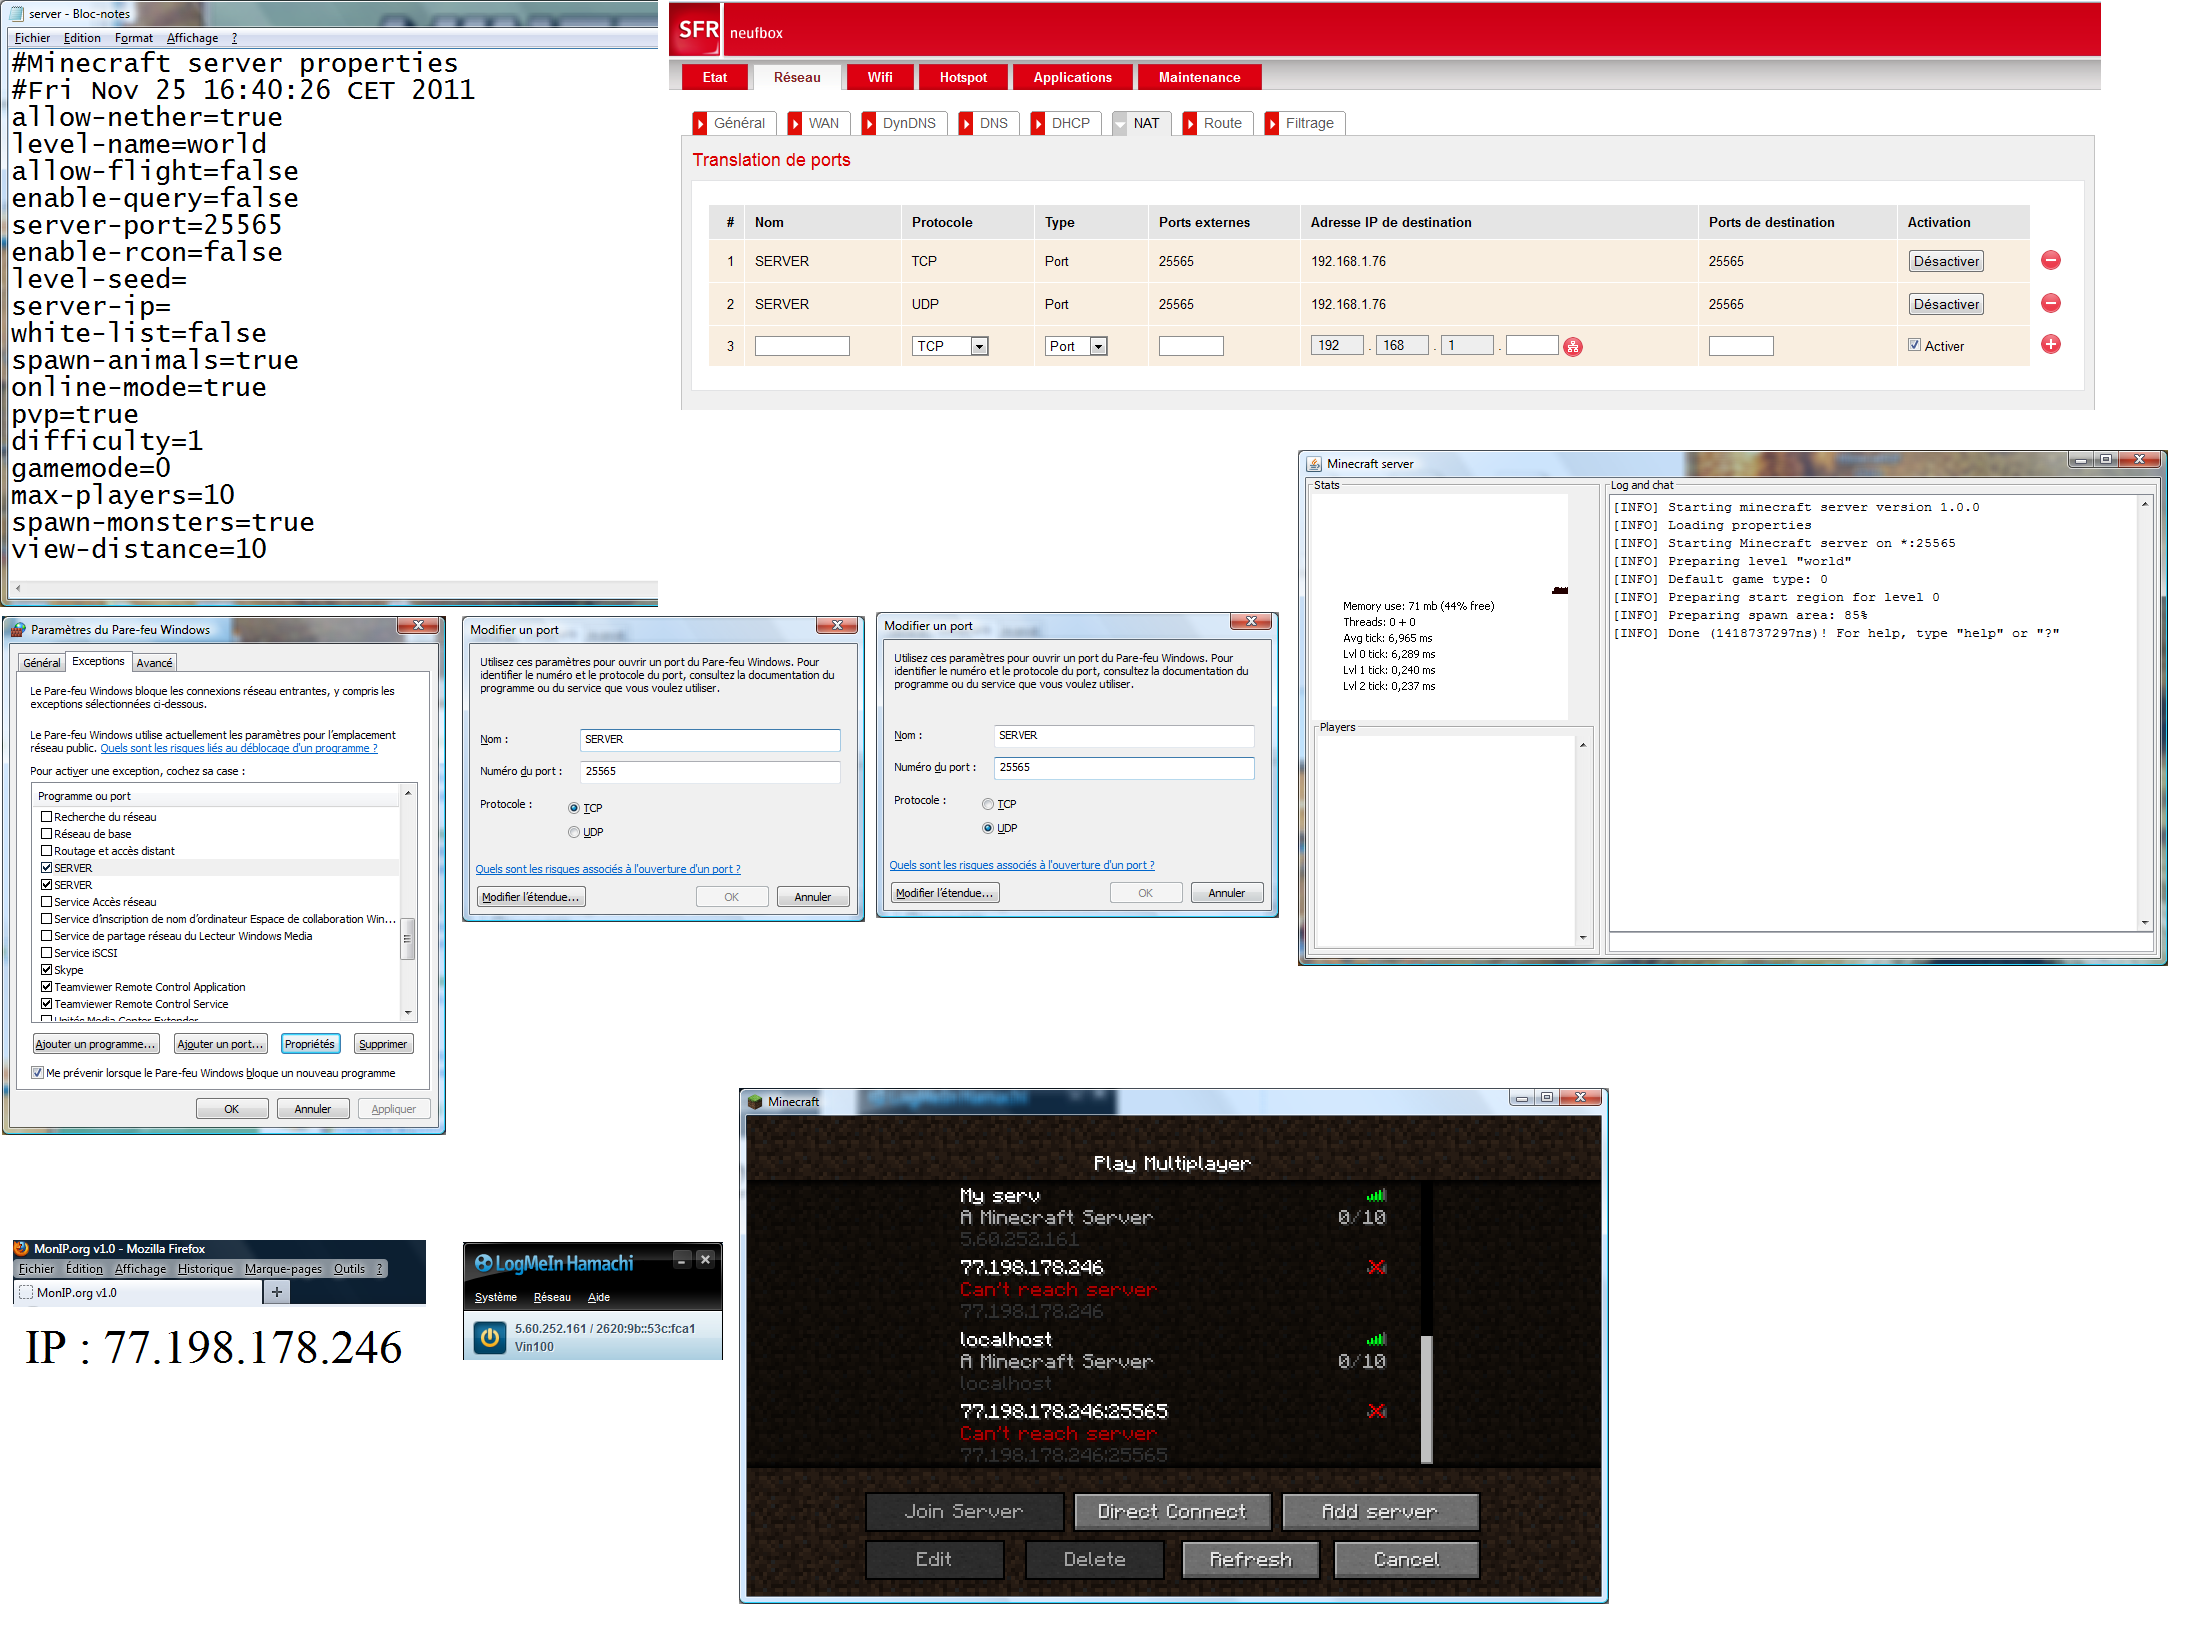Image resolution: width=2212 pixels, height=1646 pixels.
Task: Switch to the Maintenance tab
Action: pos(1199,77)
